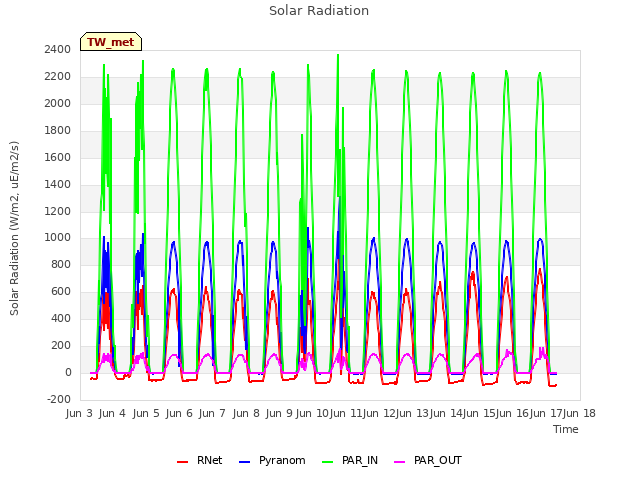Click the Jun 6 x-axis date label
This screenshot has width=640, height=480.
[179, 413]
